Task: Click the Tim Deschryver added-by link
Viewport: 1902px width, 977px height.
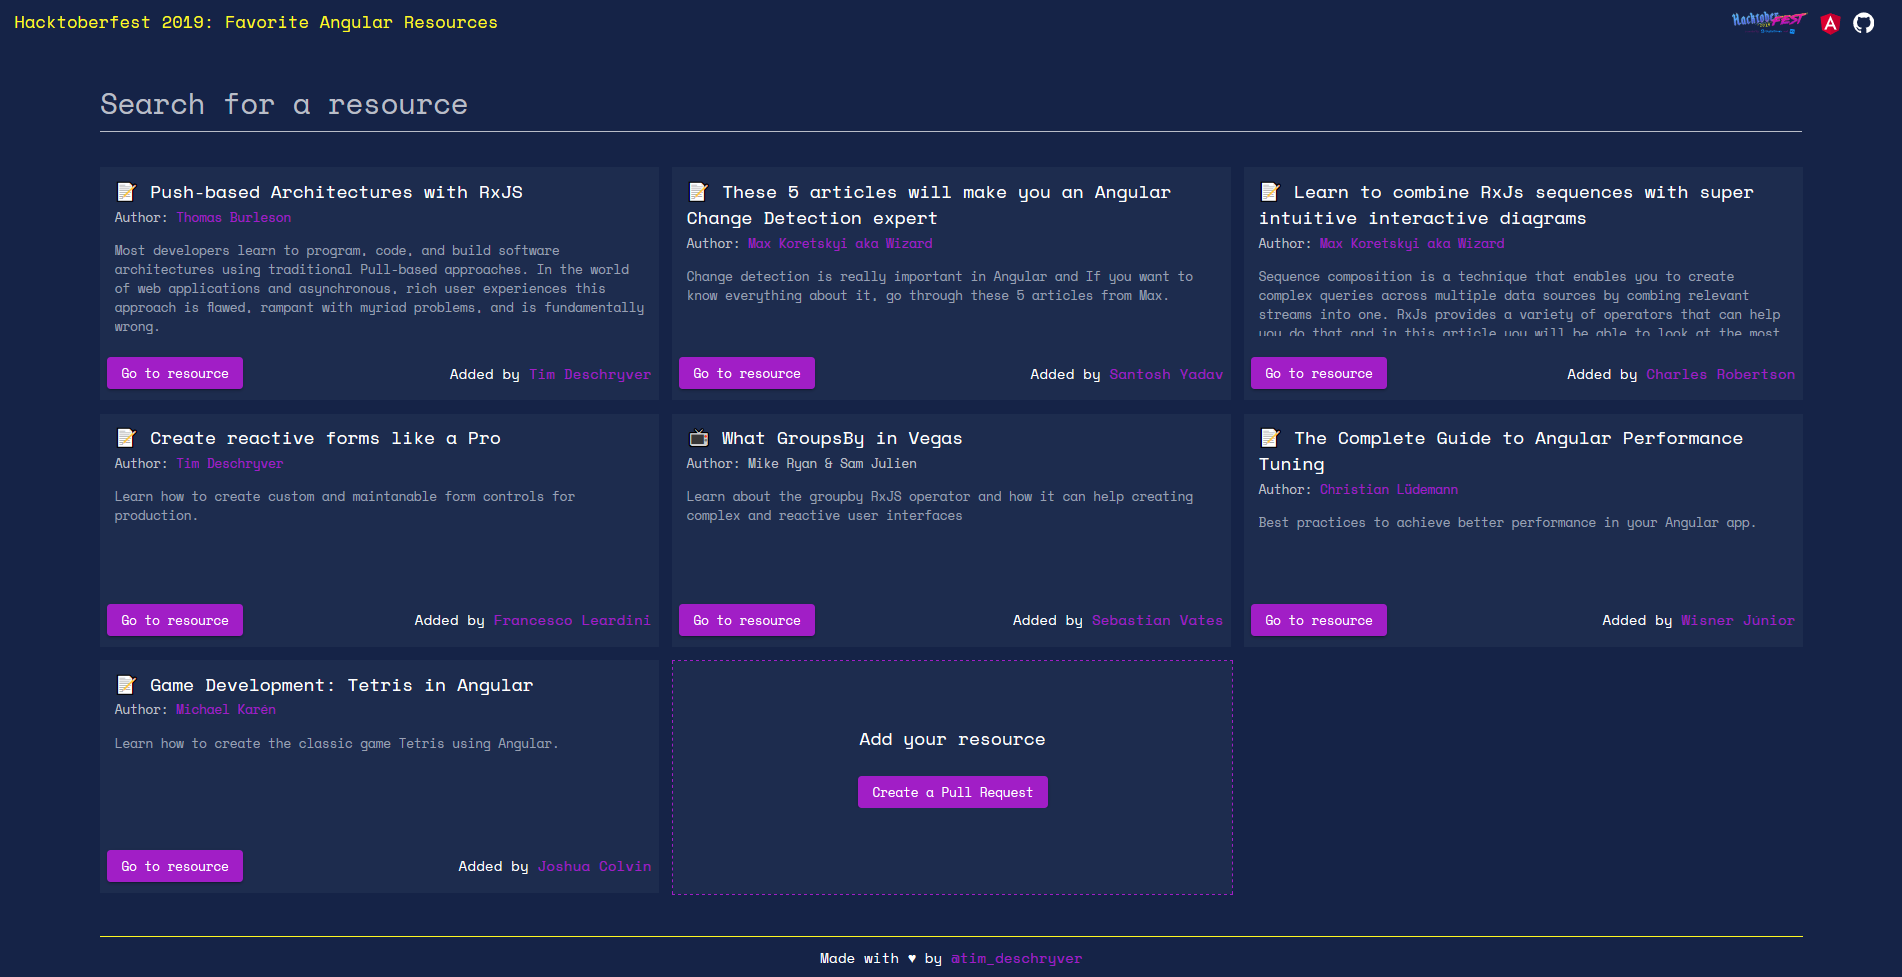Action: [589, 373]
